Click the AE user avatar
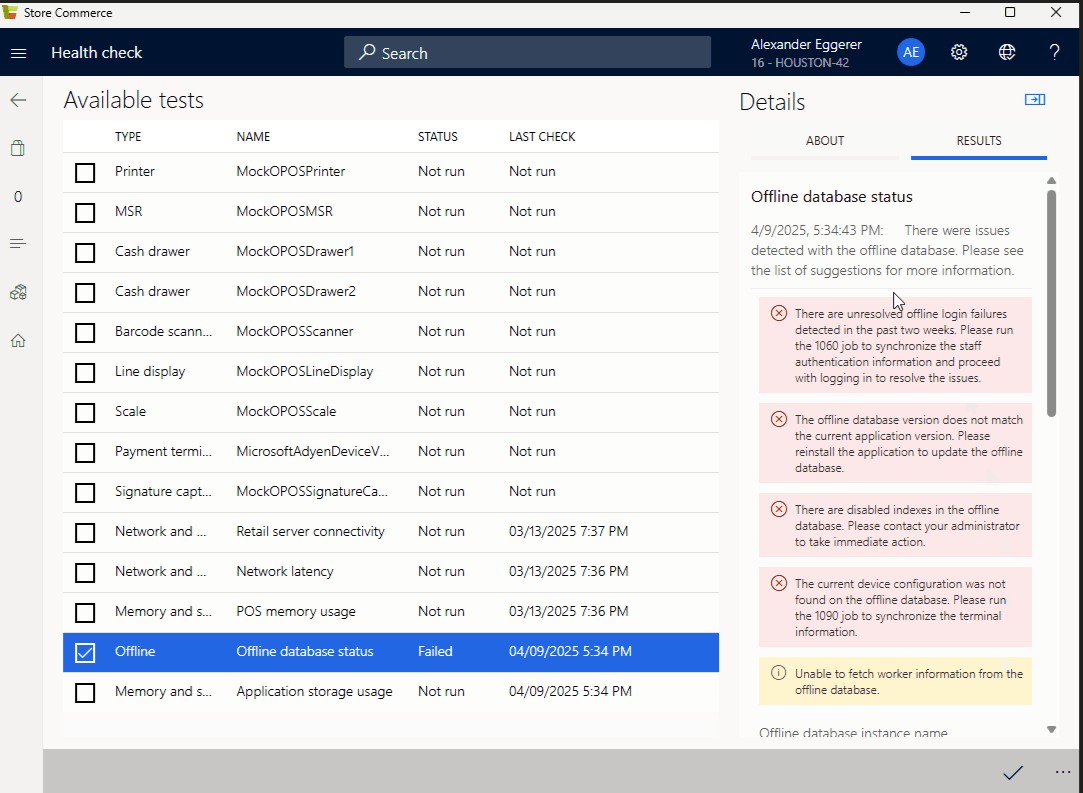1083x793 pixels. pyautogui.click(x=910, y=51)
